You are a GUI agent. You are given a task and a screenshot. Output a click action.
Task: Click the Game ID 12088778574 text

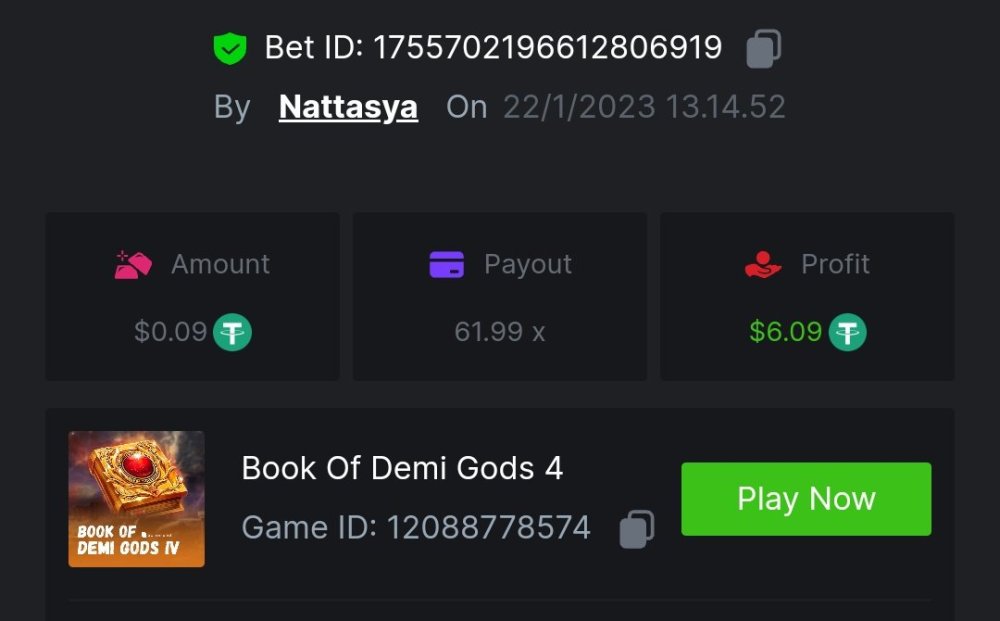click(416, 527)
